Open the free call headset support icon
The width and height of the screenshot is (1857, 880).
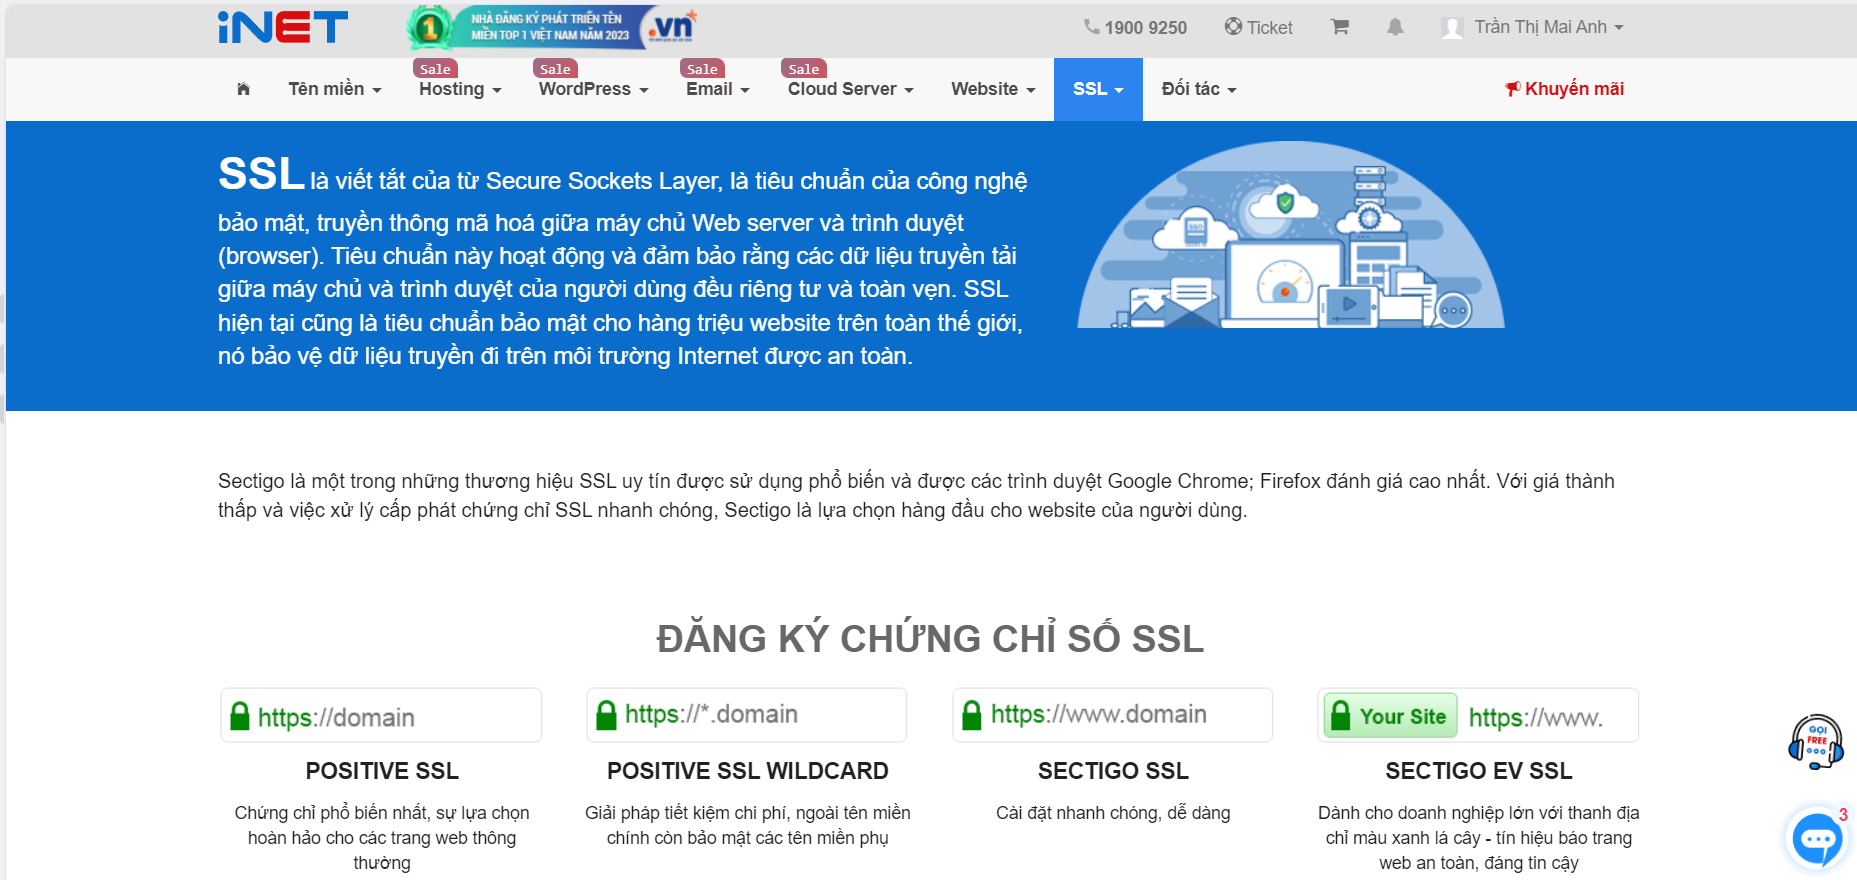pos(1816,742)
